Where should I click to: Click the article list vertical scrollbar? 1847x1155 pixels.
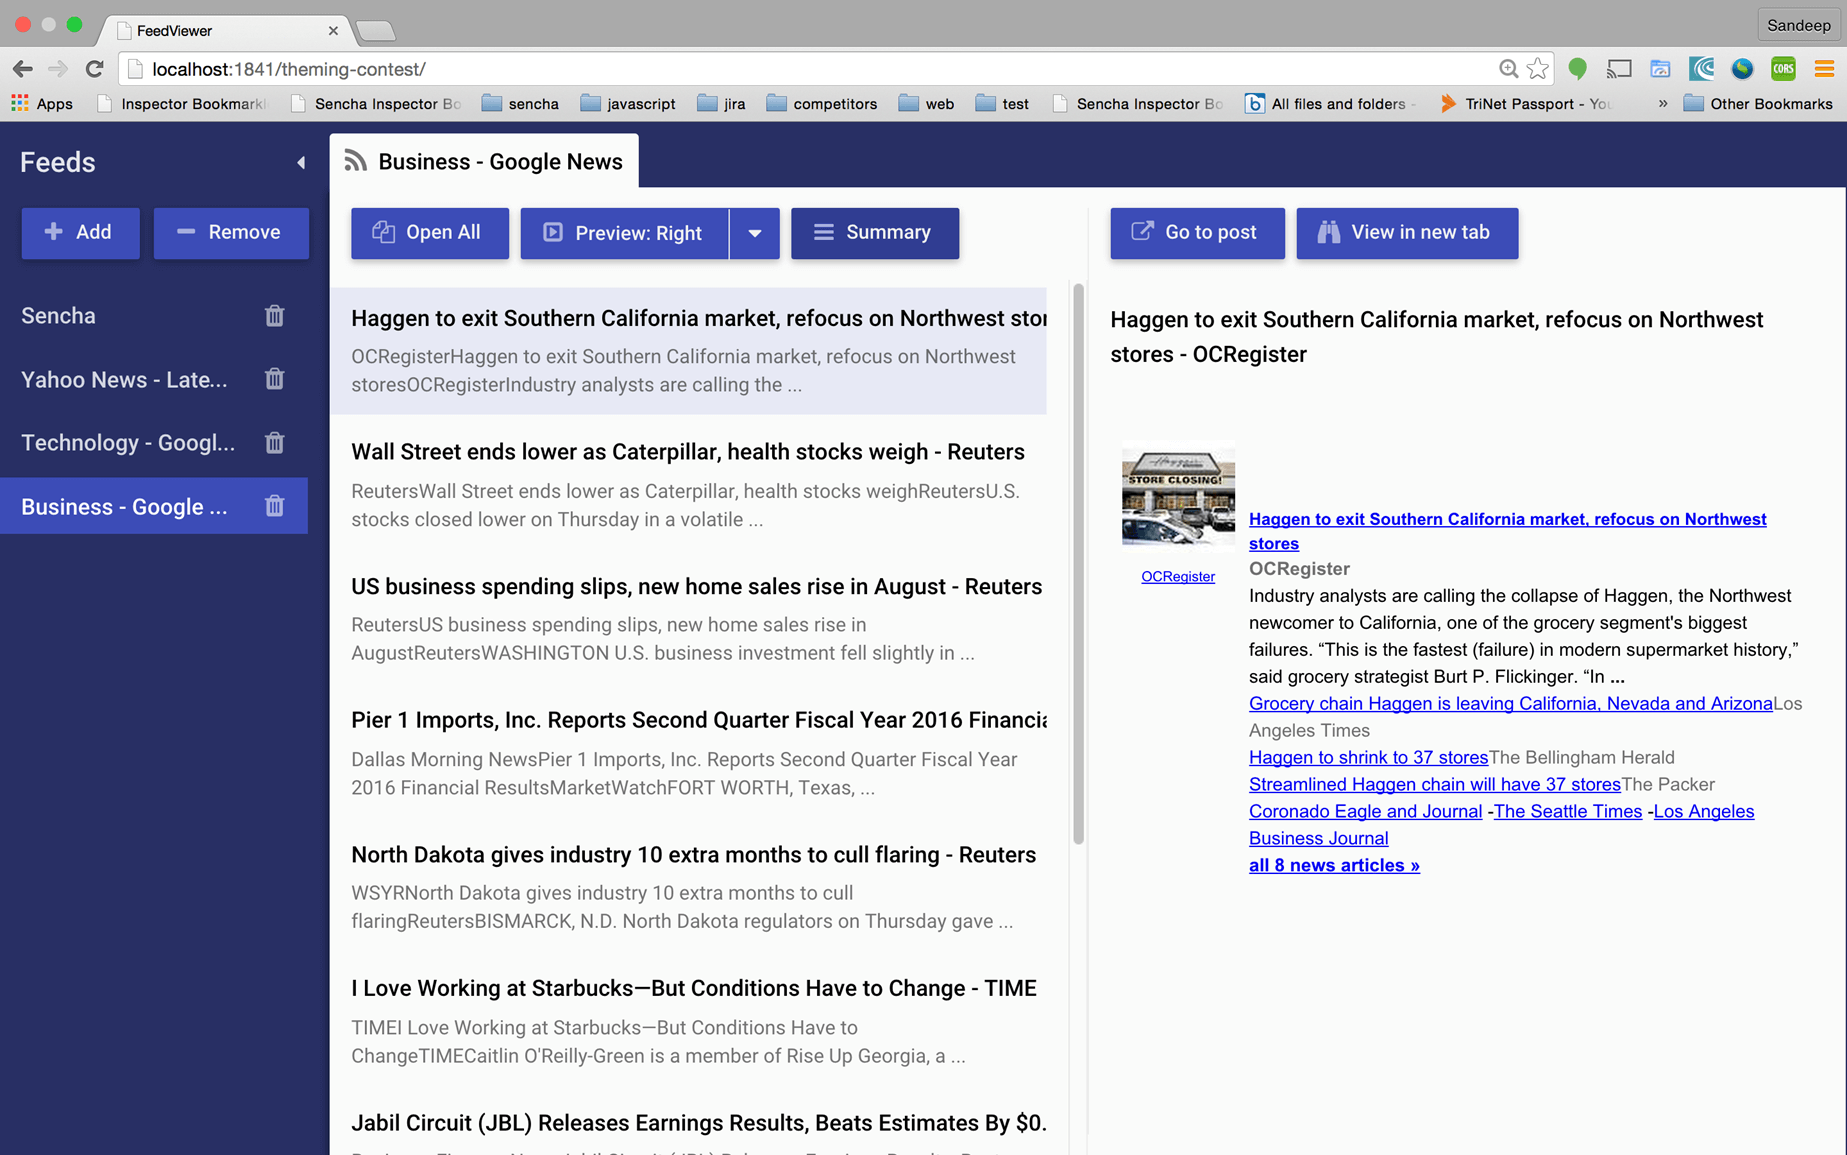pyautogui.click(x=1078, y=565)
